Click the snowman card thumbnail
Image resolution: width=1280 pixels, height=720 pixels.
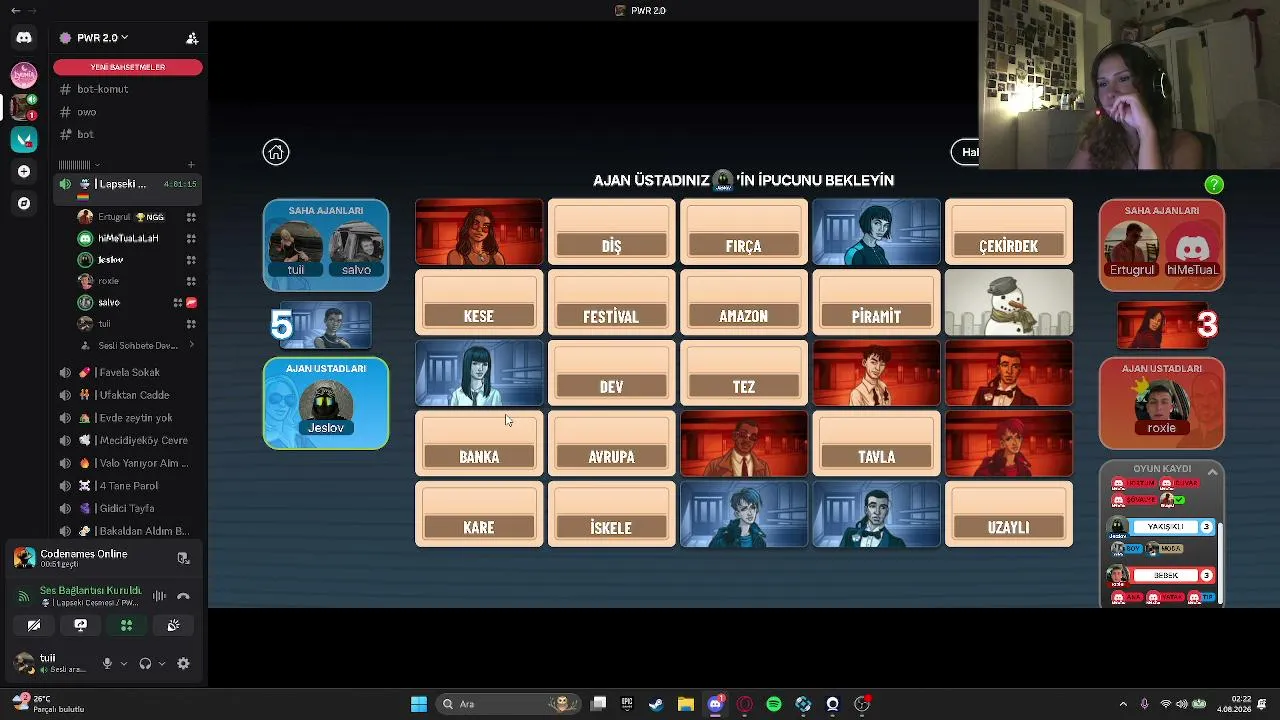1009,303
